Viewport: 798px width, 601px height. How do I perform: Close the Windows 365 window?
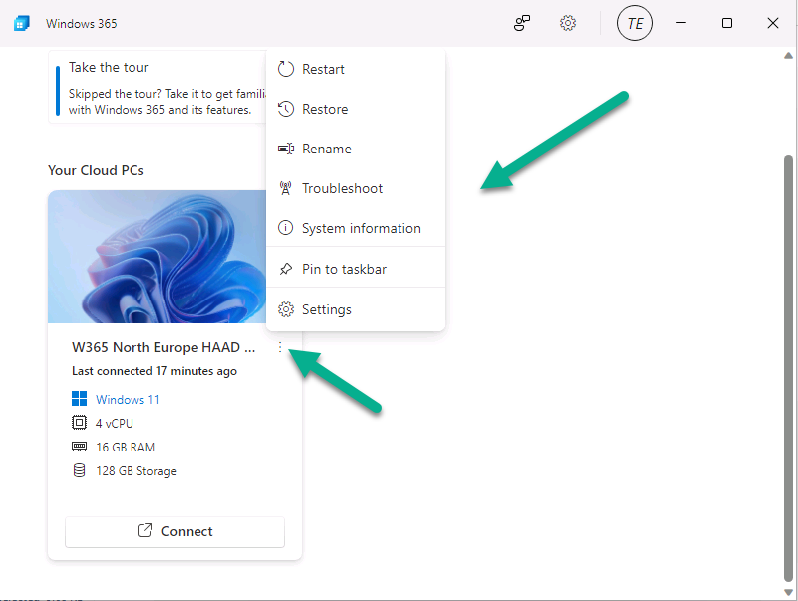click(773, 23)
